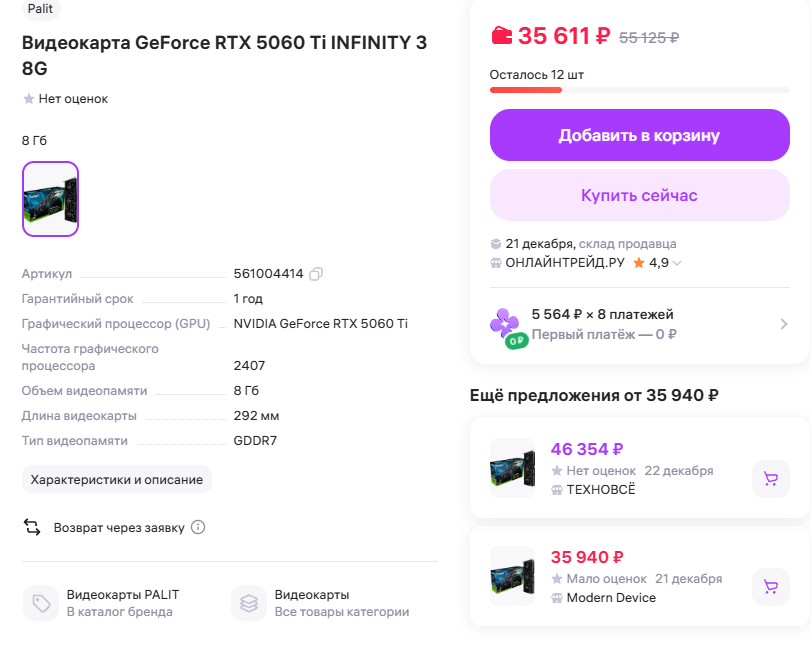Open the 46 354 ₽ offer thumbnail
This screenshot has width=811, height=648.
point(512,468)
